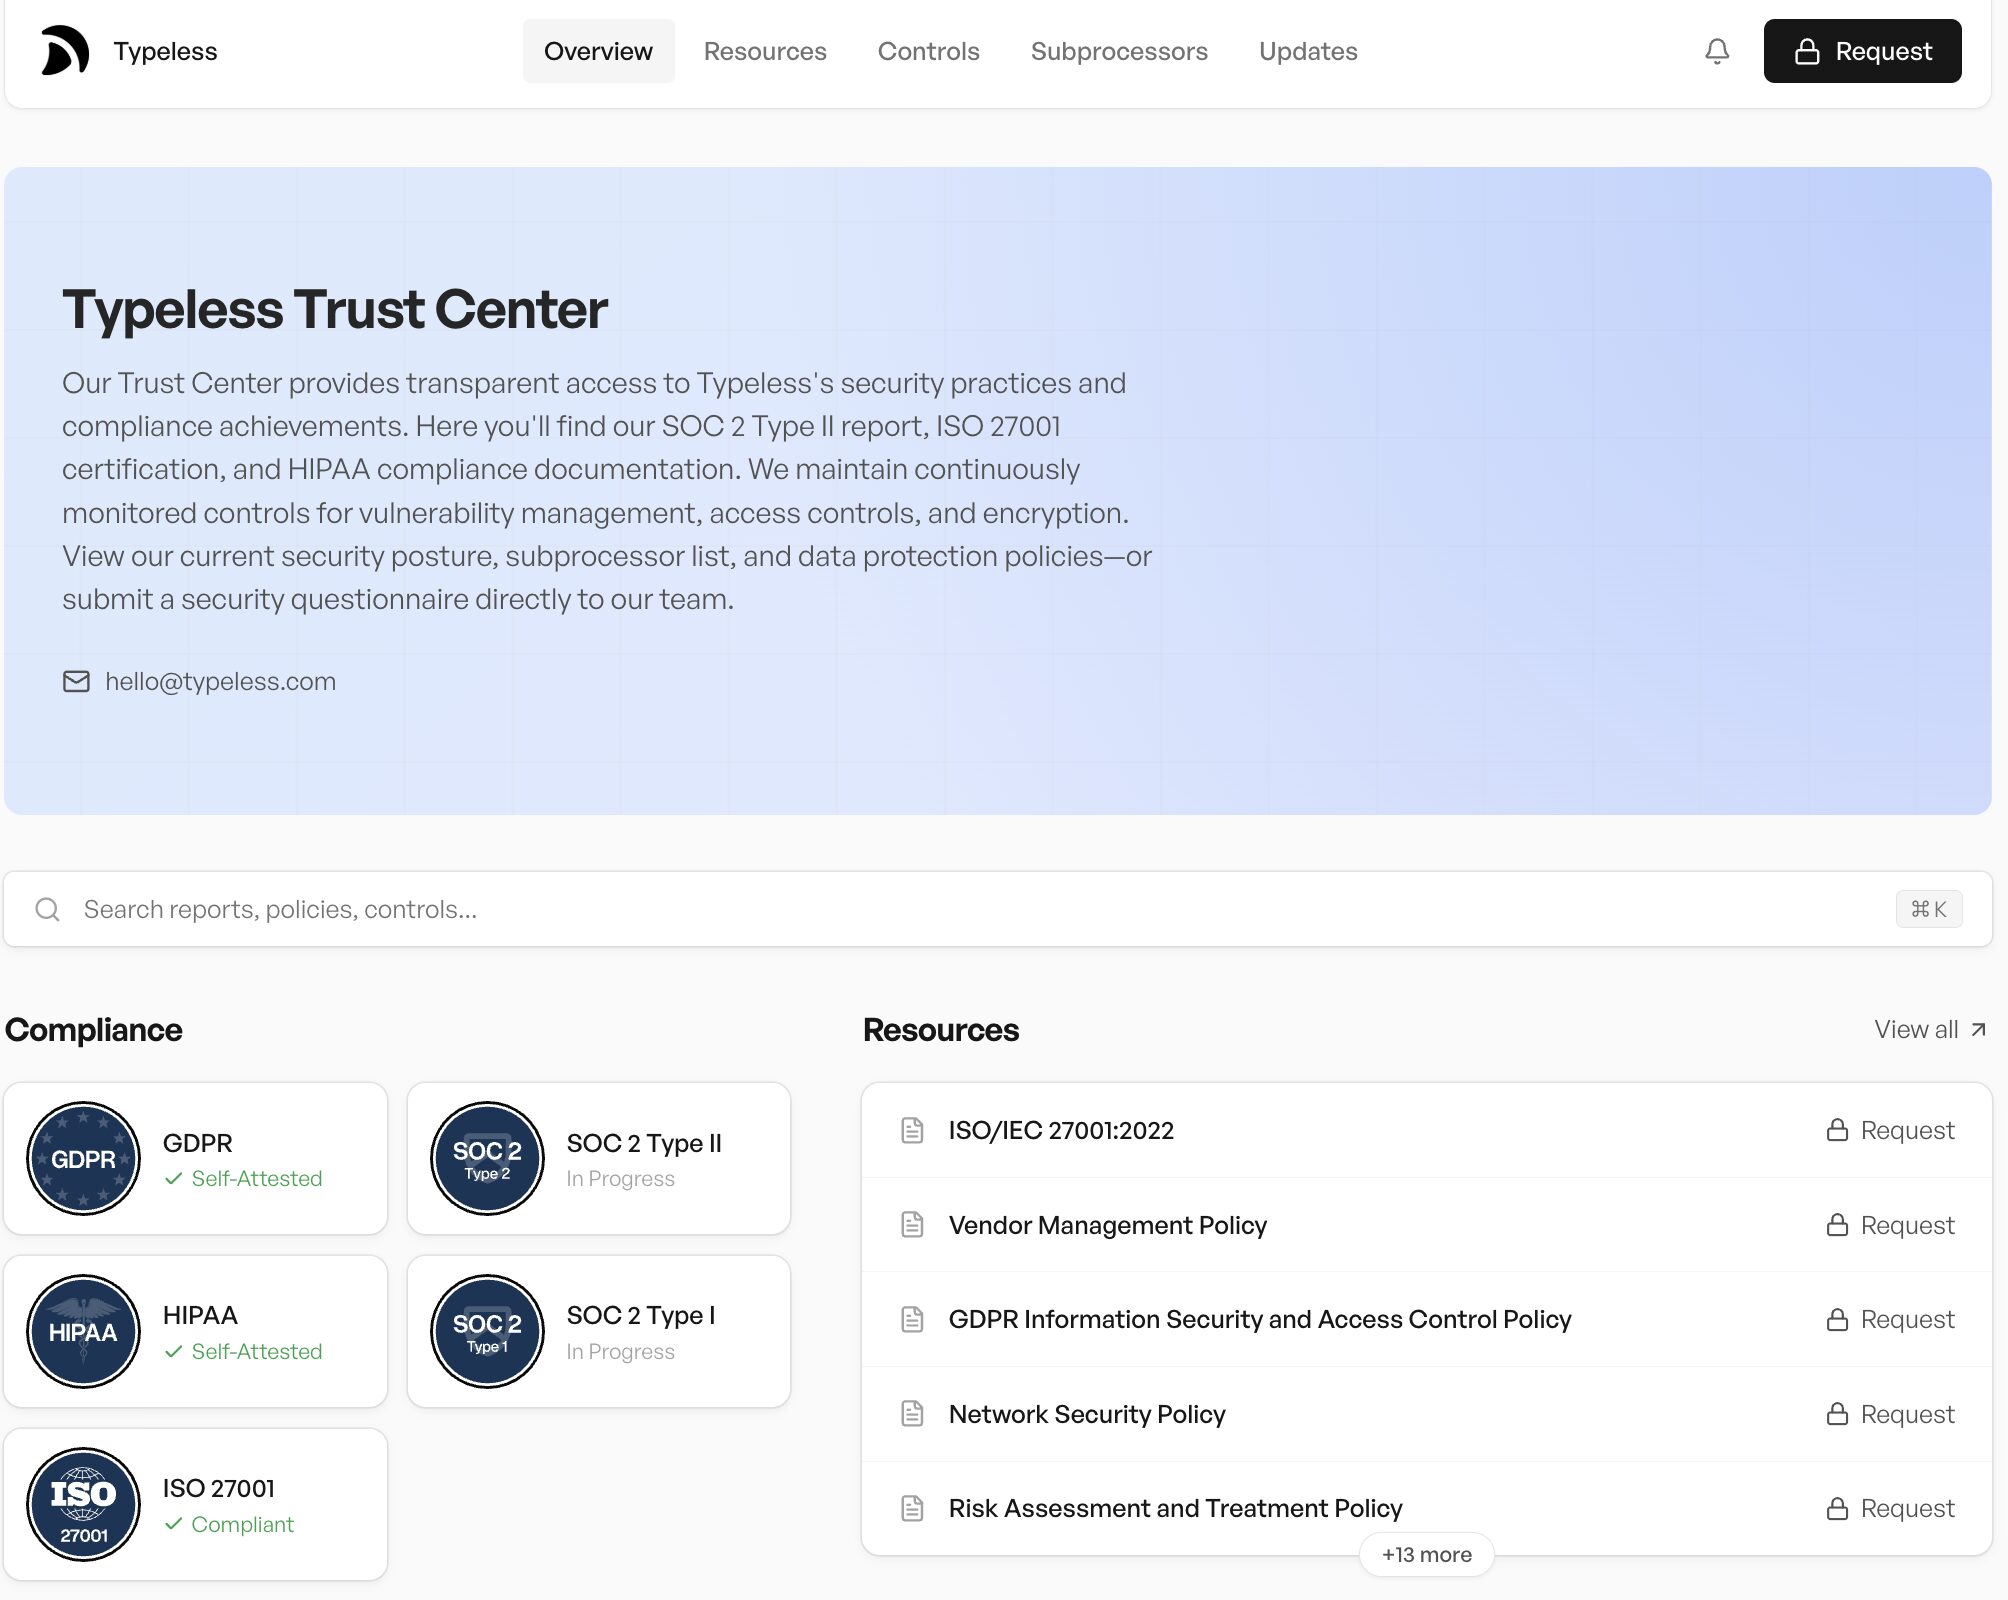Screen dimensions: 2008x1600
Task: Open the Vendor Management Policy title
Action: [x=1107, y=1224]
